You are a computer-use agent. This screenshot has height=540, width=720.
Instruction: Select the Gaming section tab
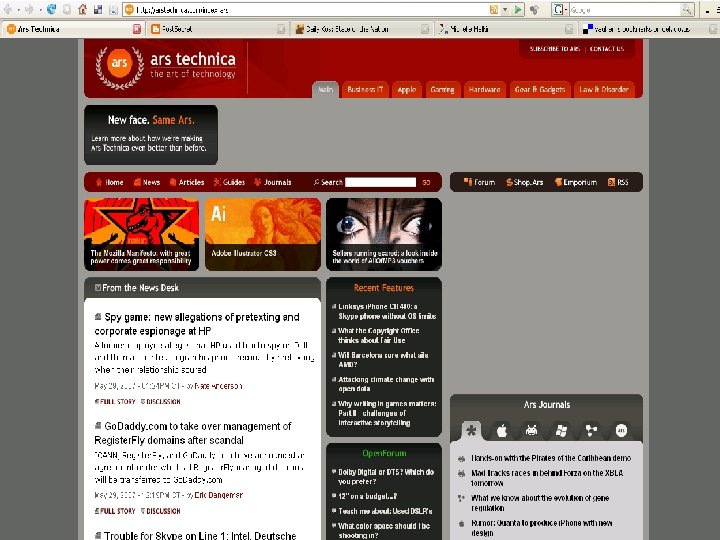442,90
